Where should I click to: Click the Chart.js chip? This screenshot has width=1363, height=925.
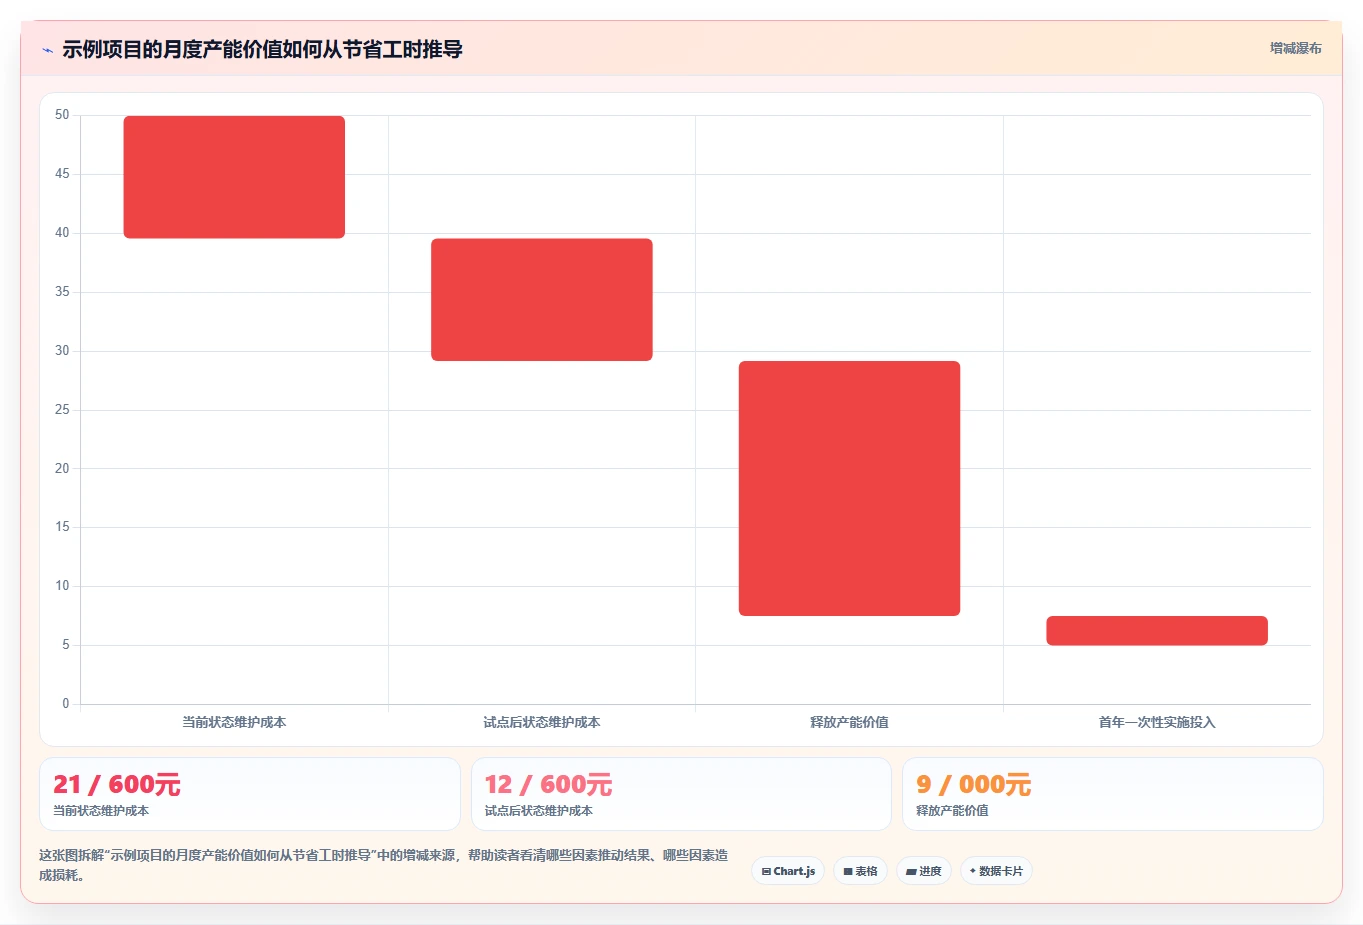point(788,871)
